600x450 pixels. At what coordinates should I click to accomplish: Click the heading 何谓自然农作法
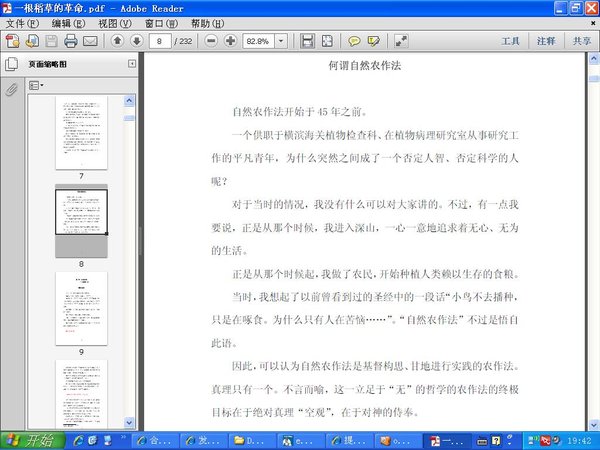(x=365, y=65)
